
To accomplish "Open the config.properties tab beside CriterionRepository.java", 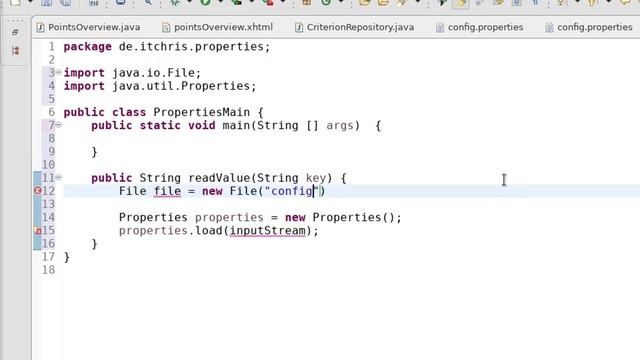I will (479, 27).
